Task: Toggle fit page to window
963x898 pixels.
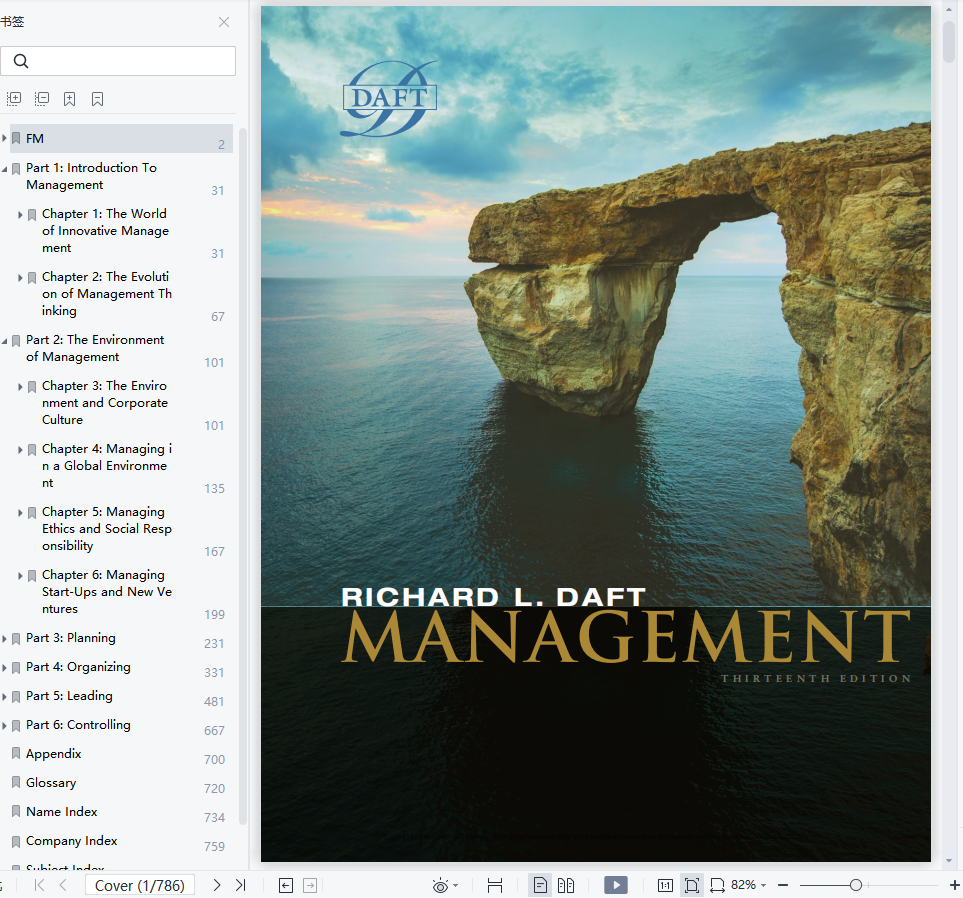Action: coord(692,885)
